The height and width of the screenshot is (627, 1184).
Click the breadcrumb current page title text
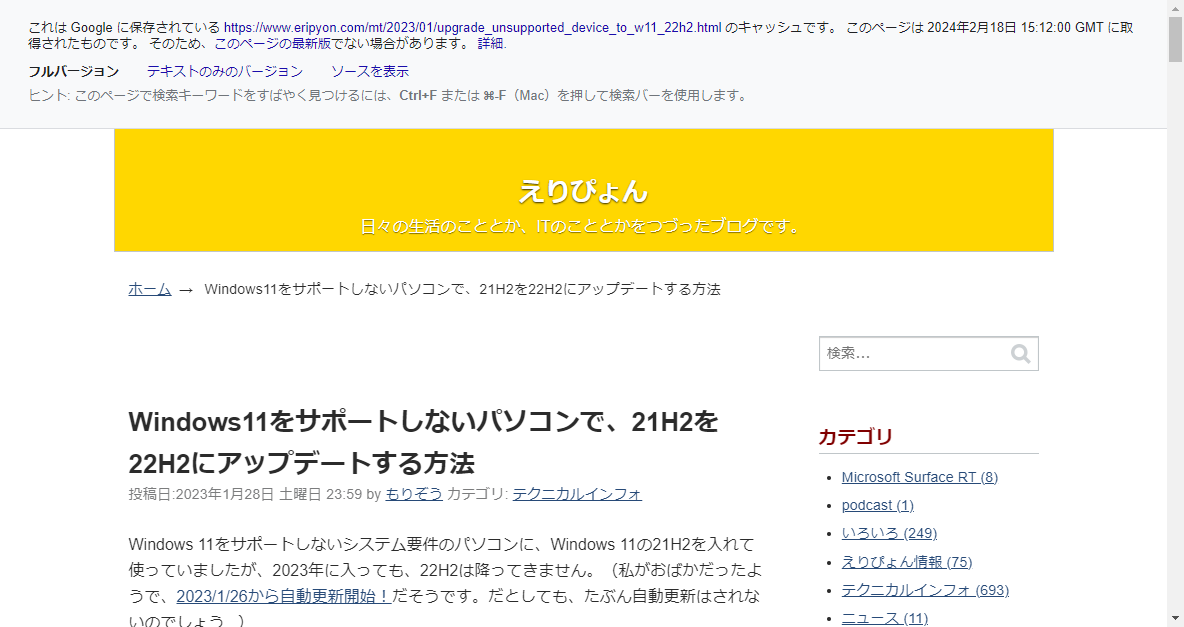click(x=462, y=289)
